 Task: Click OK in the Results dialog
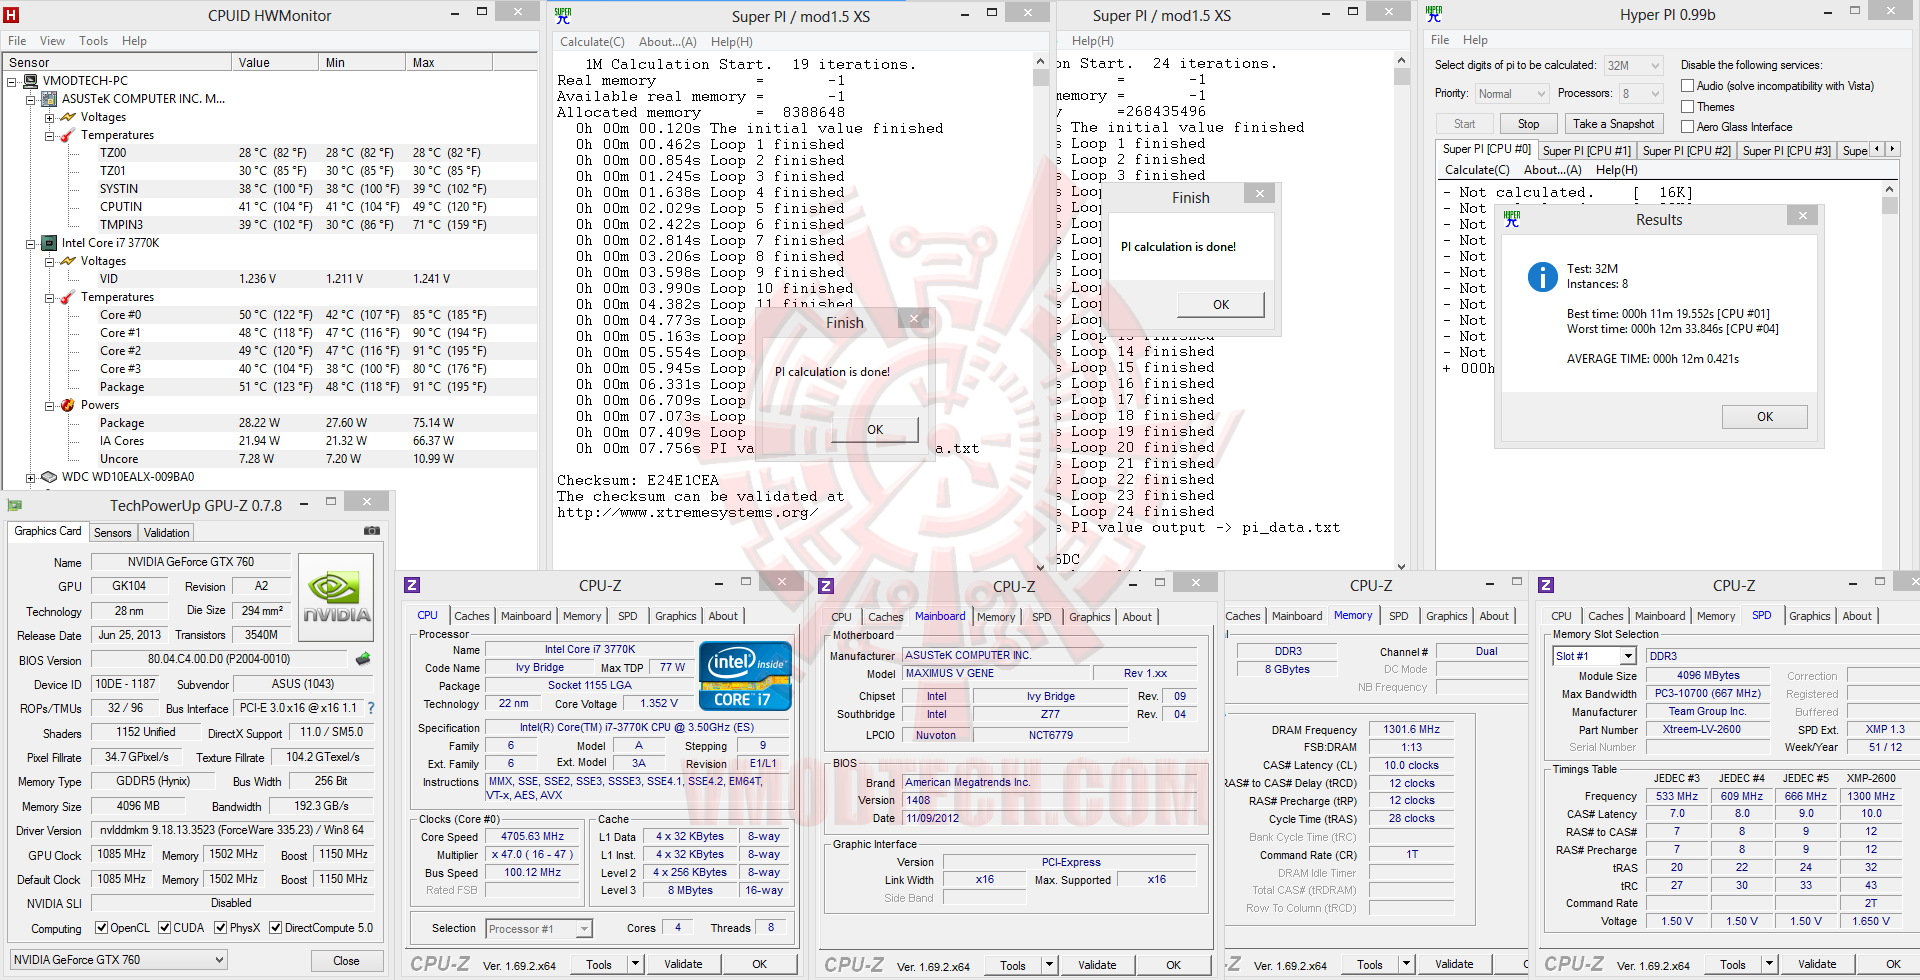click(x=1765, y=417)
